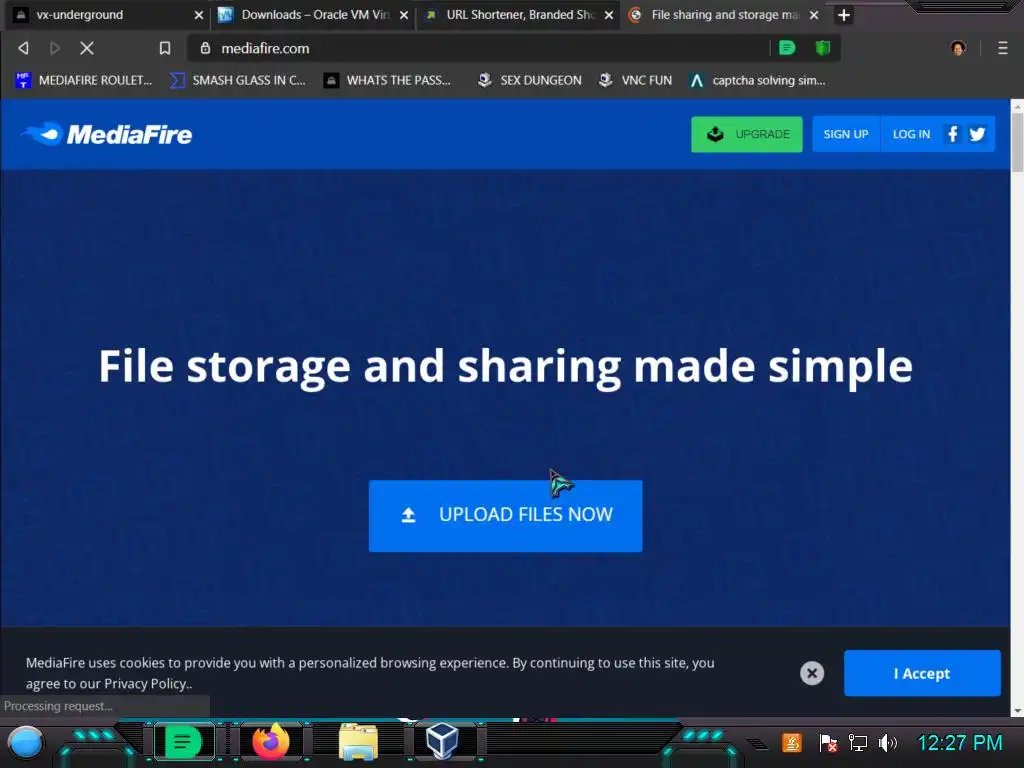
Task: Open File Explorer folder in taskbar
Action: [x=359, y=743]
